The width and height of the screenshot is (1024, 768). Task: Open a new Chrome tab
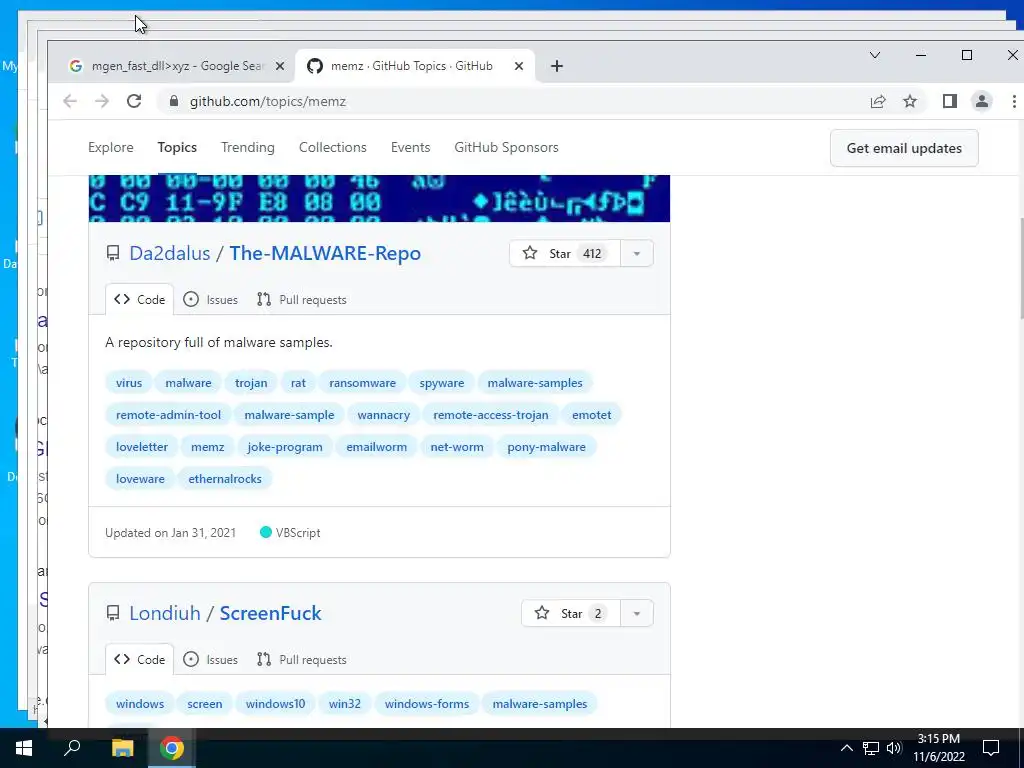coord(556,66)
